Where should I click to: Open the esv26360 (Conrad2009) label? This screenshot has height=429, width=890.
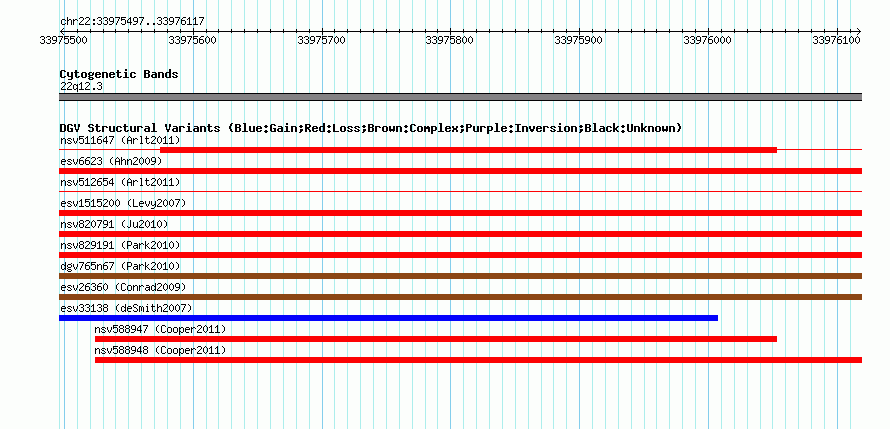(123, 287)
